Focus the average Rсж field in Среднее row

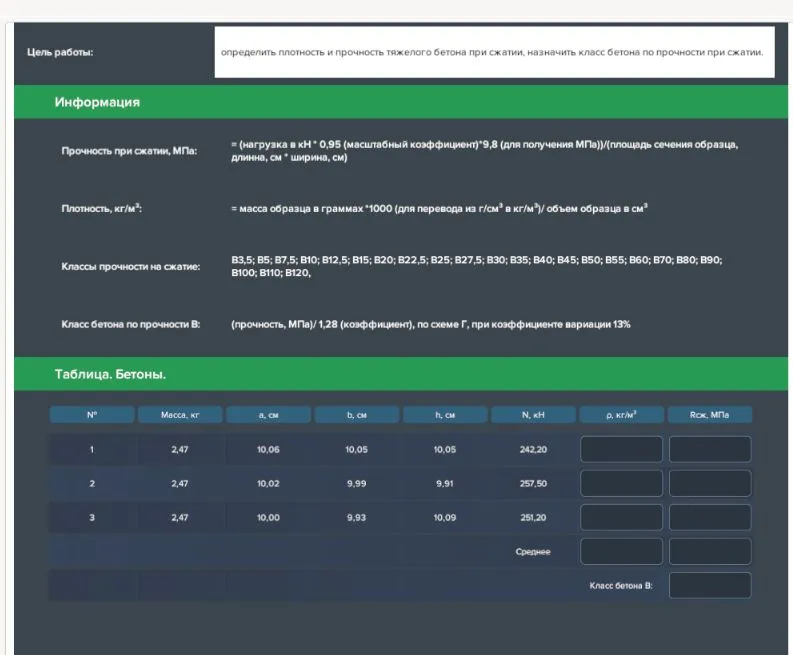pyautogui.click(x=710, y=551)
